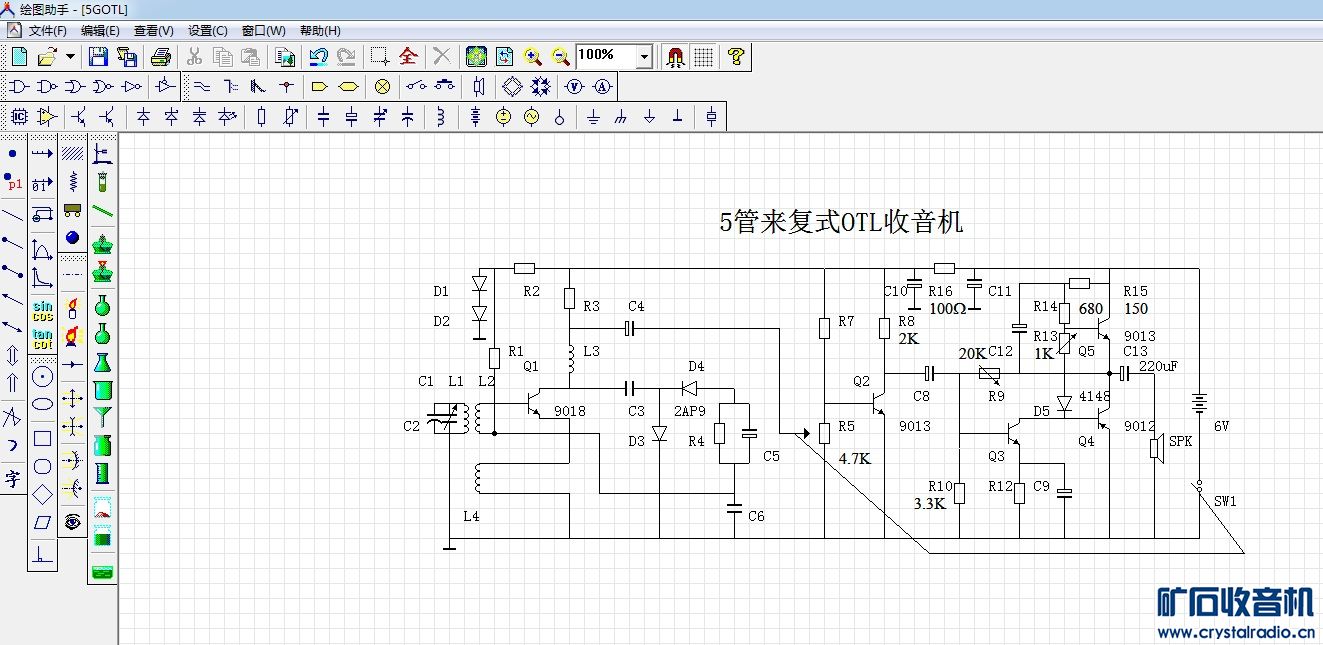The height and width of the screenshot is (645, 1323).
Task: Select the ground symbol
Action: click(593, 117)
